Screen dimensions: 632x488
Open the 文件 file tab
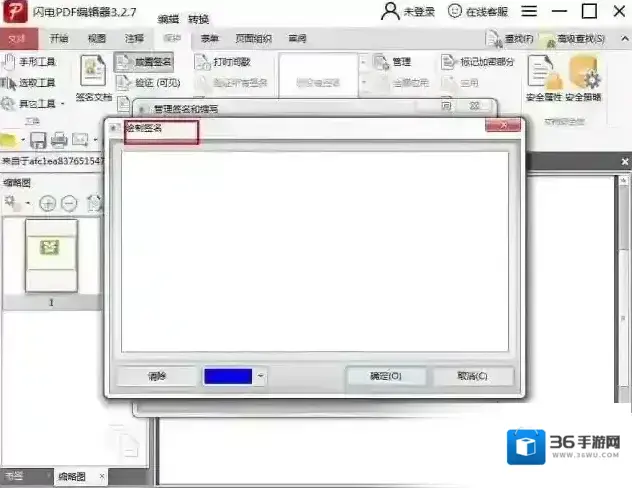[18, 38]
